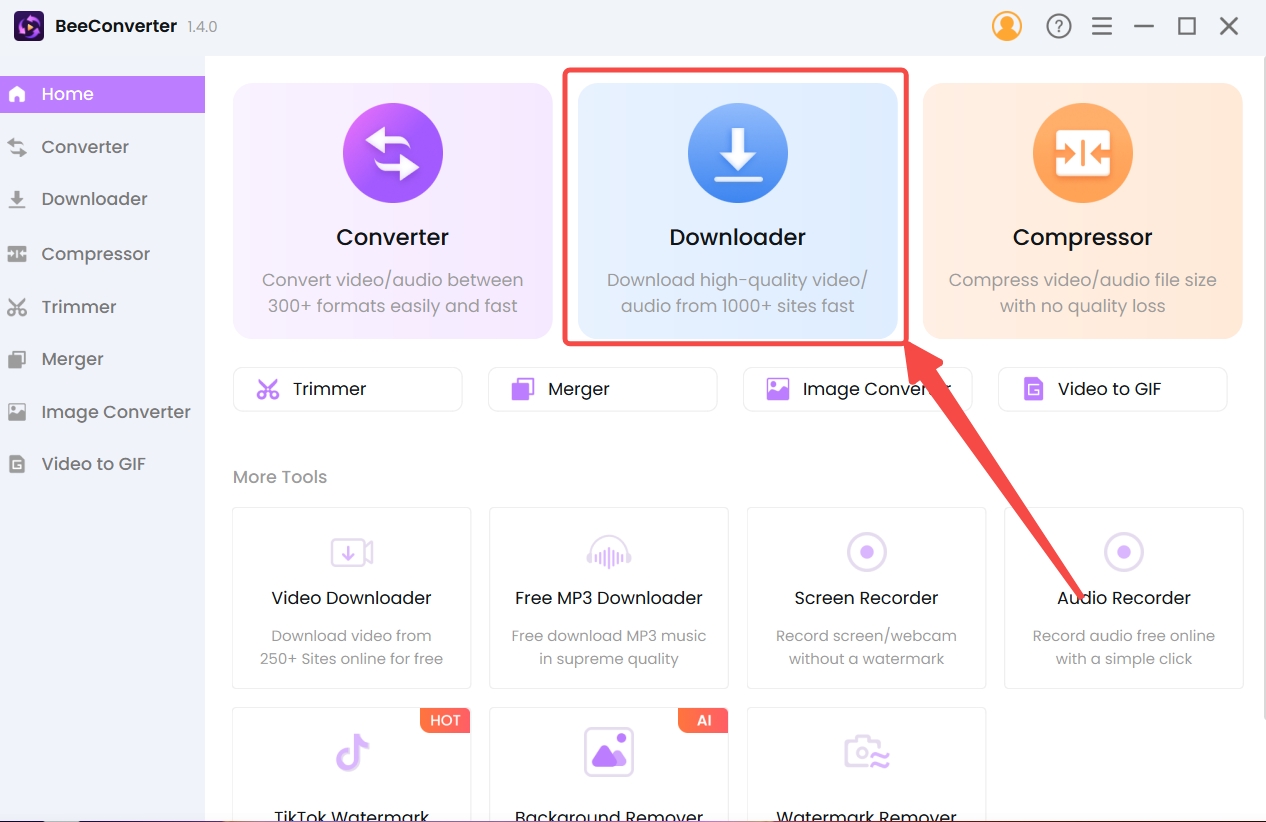Select Home in the sidebar
The image size is (1266, 822).
[x=102, y=94]
